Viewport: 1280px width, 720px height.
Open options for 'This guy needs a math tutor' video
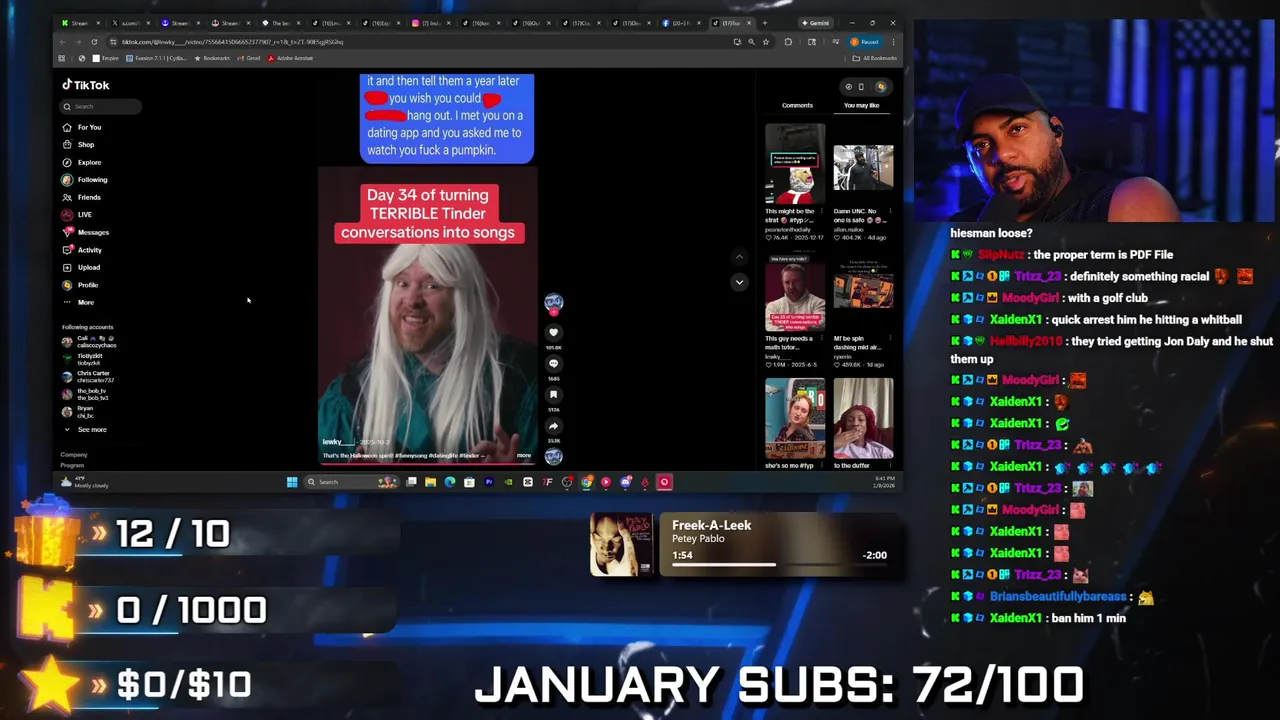tap(821, 339)
